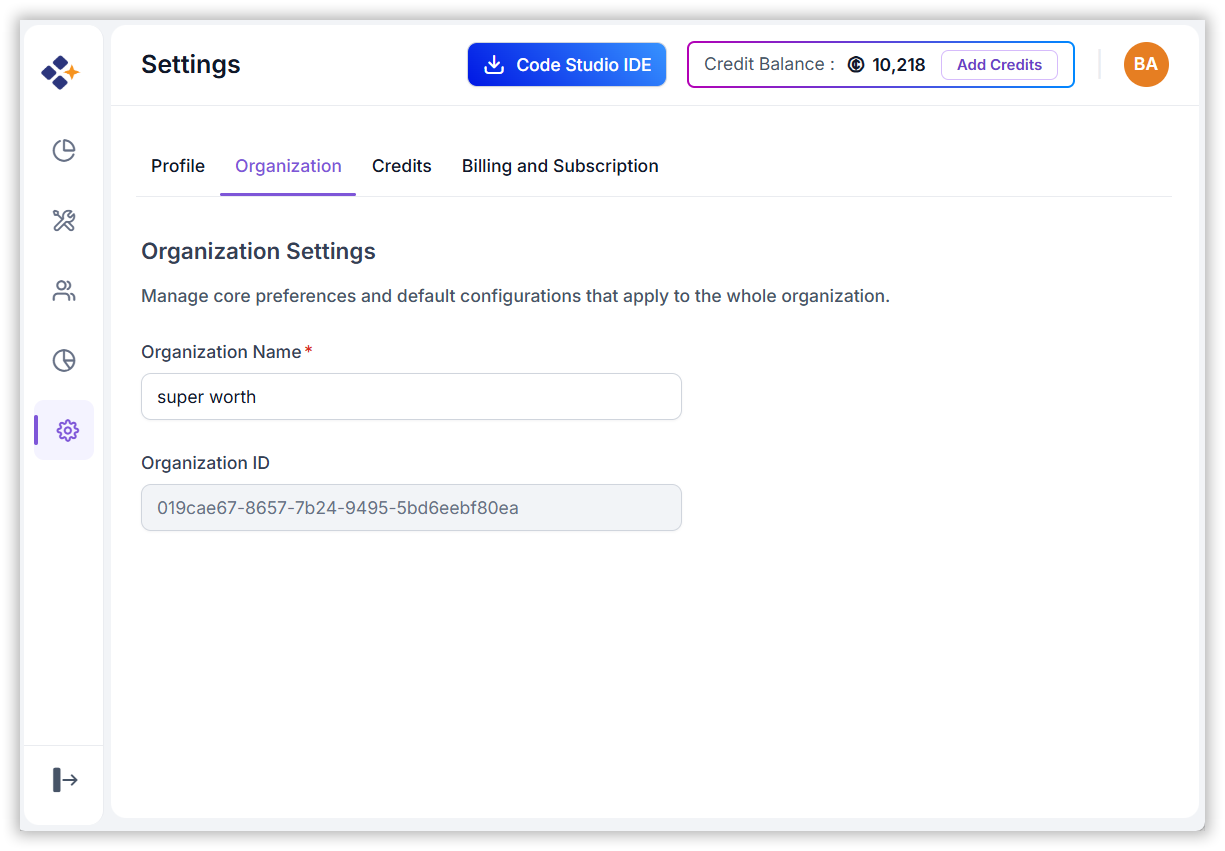Screen dimensions: 1225x851
Task: Click the app logo in the sidebar
Action: [x=60, y=72]
